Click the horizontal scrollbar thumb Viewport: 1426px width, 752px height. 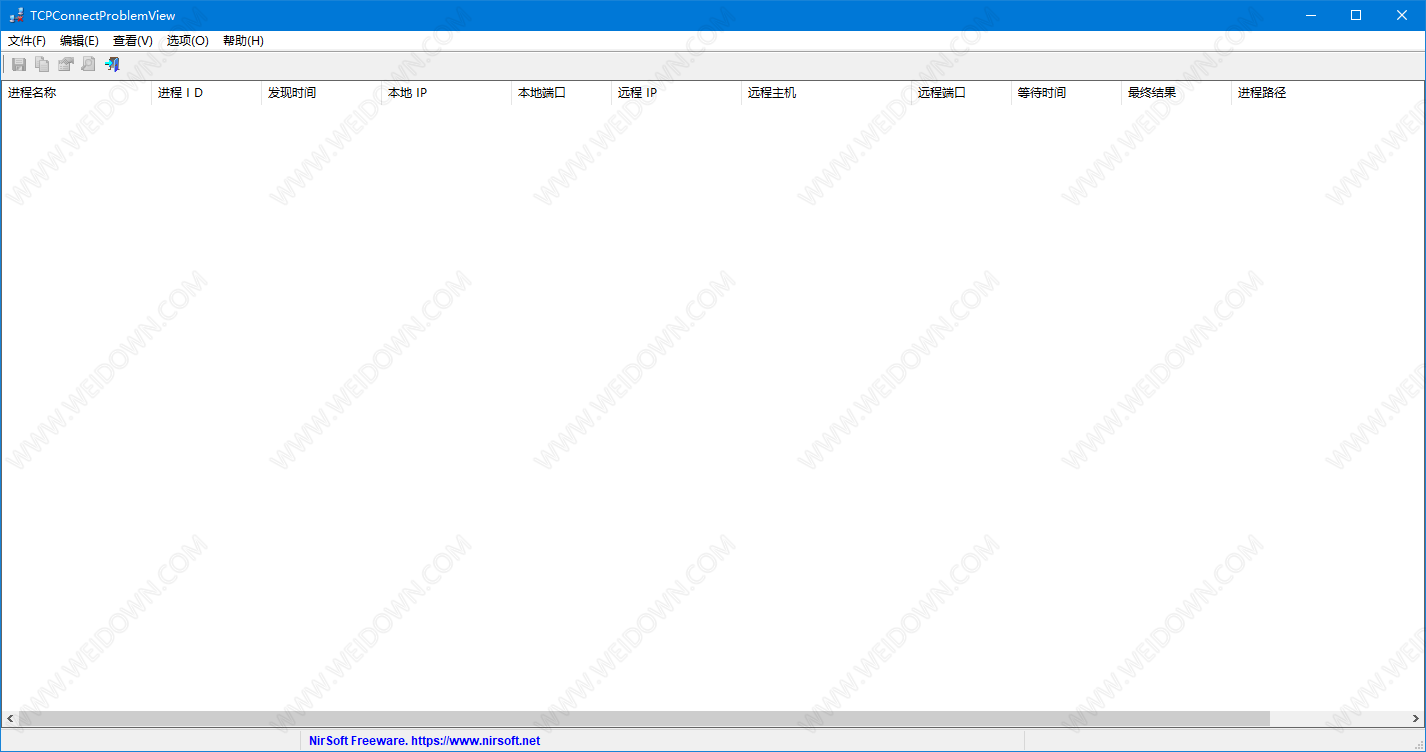pyautogui.click(x=644, y=719)
